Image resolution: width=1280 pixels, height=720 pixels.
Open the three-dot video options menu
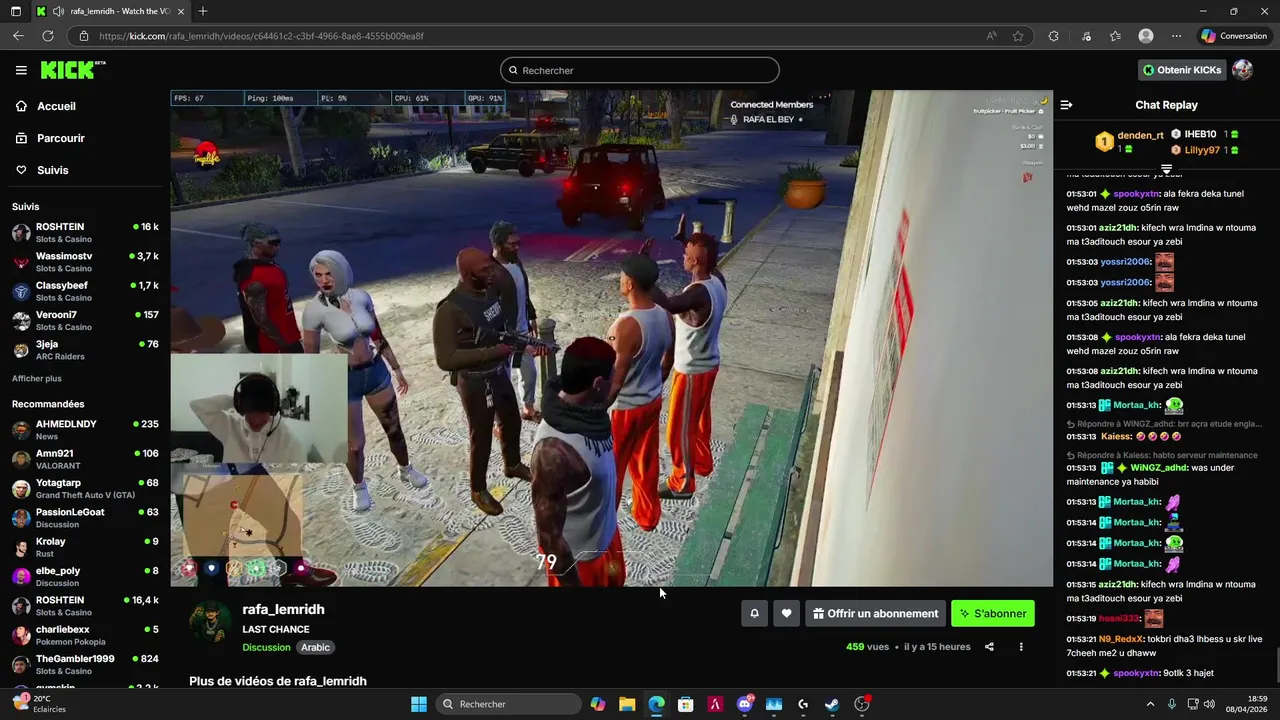click(x=1021, y=647)
